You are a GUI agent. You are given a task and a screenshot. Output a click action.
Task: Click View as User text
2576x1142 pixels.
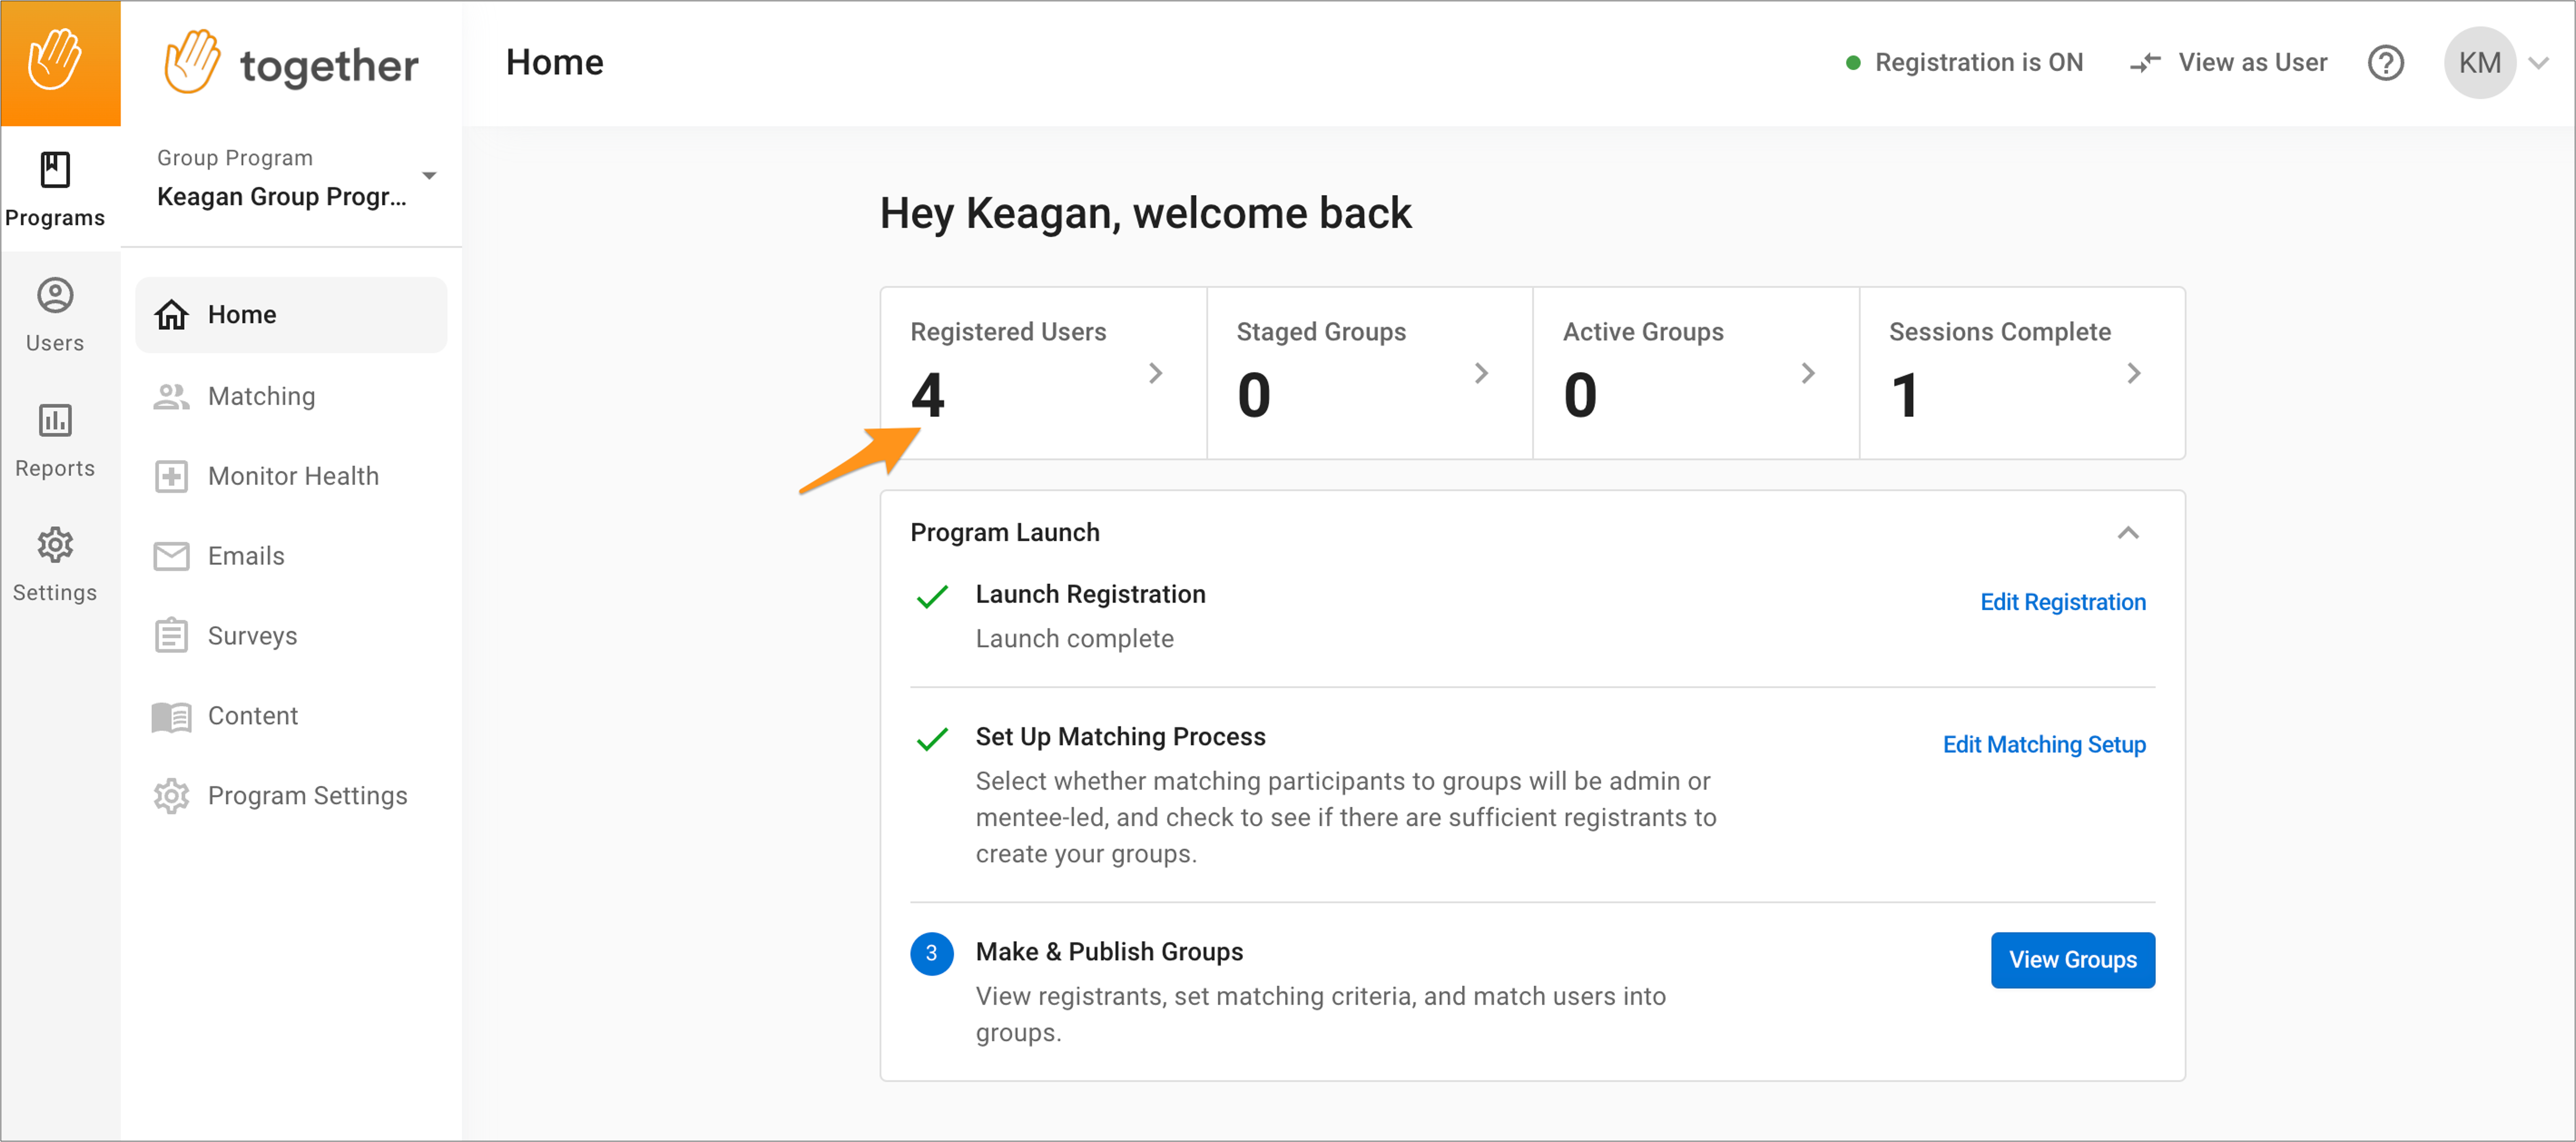tap(2252, 63)
